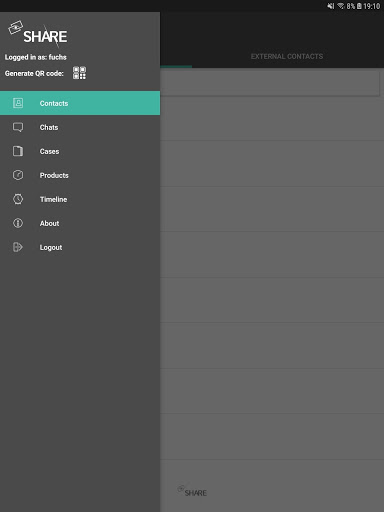Tap the 'Generate QR code:' label
384x512 pixels.
coord(34,73)
